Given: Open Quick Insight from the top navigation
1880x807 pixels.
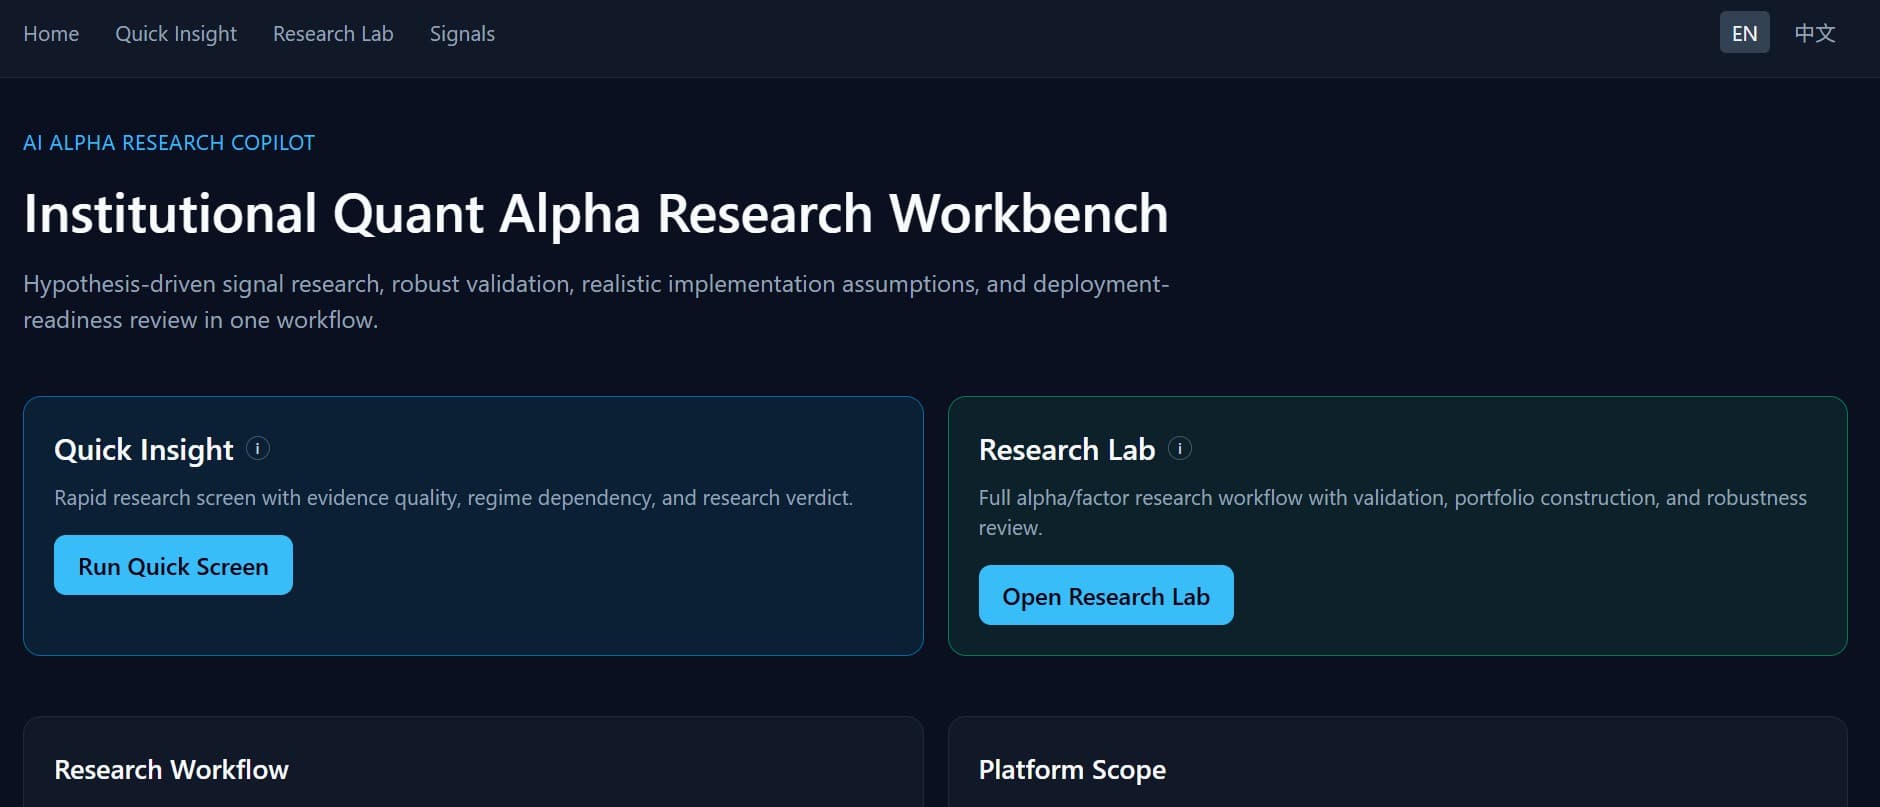Looking at the screenshot, I should click(x=176, y=34).
